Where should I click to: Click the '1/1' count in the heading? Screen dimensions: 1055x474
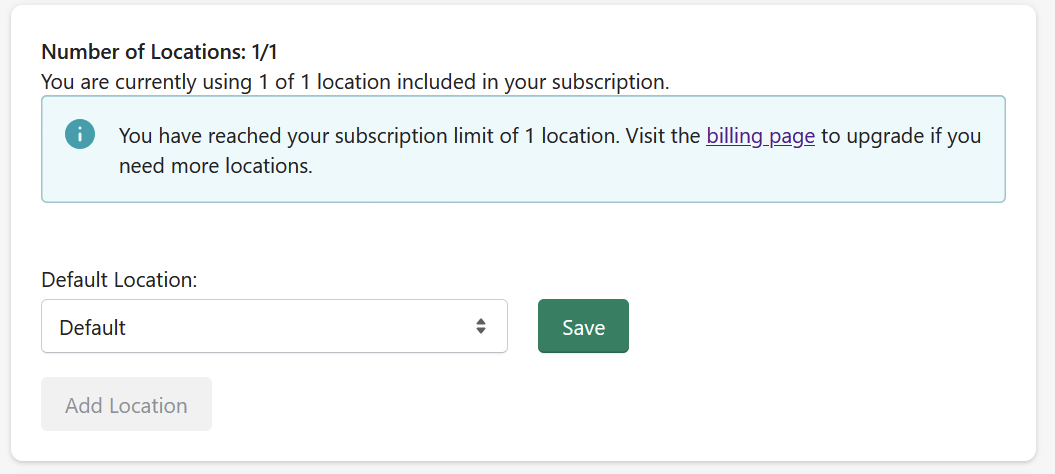[264, 52]
